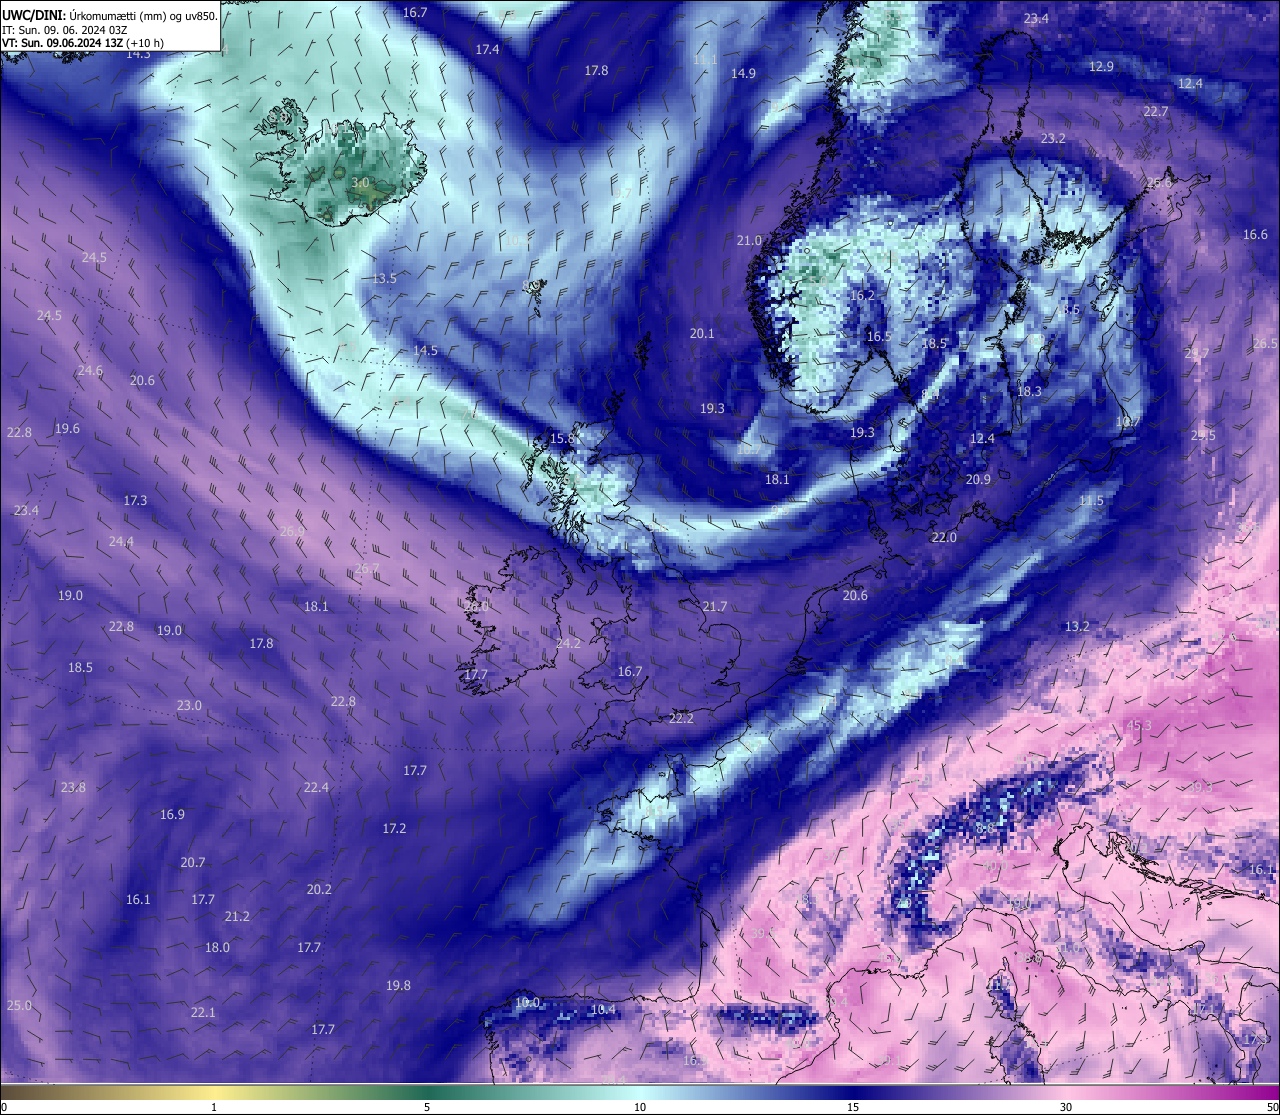Click the 26.5 value label

point(1265,343)
